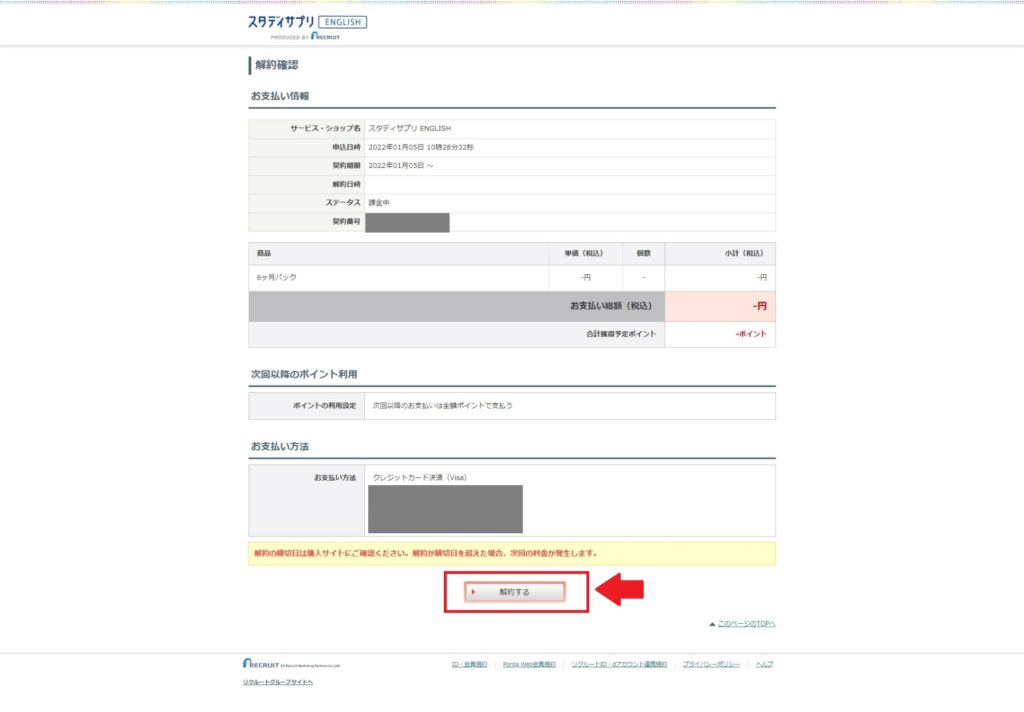Open the ヘルプ footer link
Image resolution: width=1024 pixels, height=712 pixels.
pyautogui.click(x=764, y=664)
